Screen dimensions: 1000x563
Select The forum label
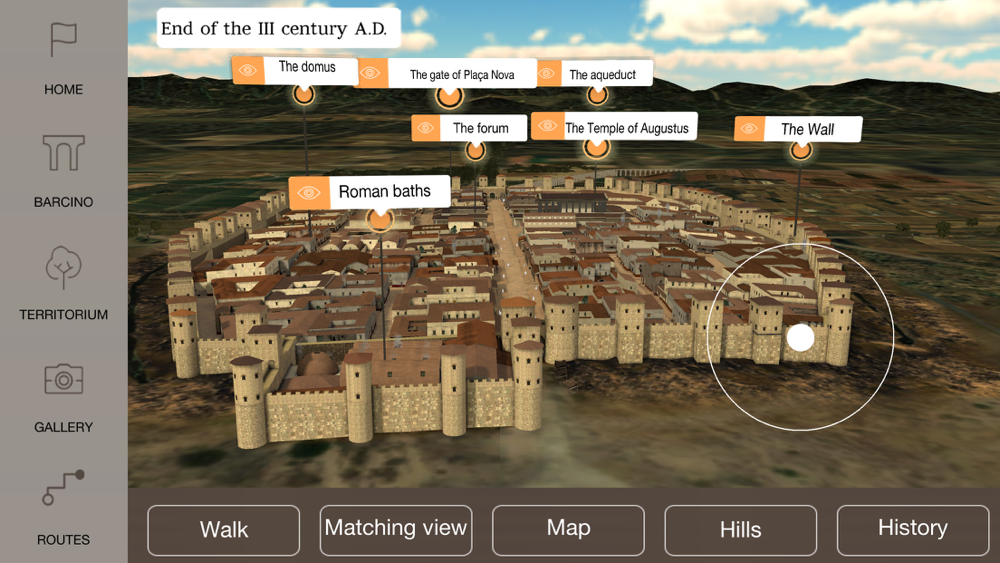point(481,128)
